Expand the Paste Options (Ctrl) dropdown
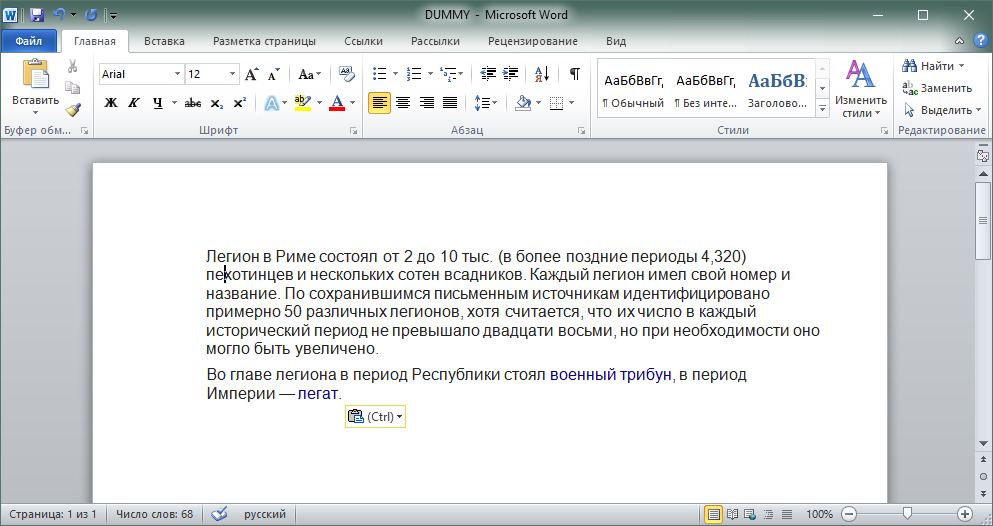Image resolution: width=993 pixels, height=526 pixels. point(375,417)
